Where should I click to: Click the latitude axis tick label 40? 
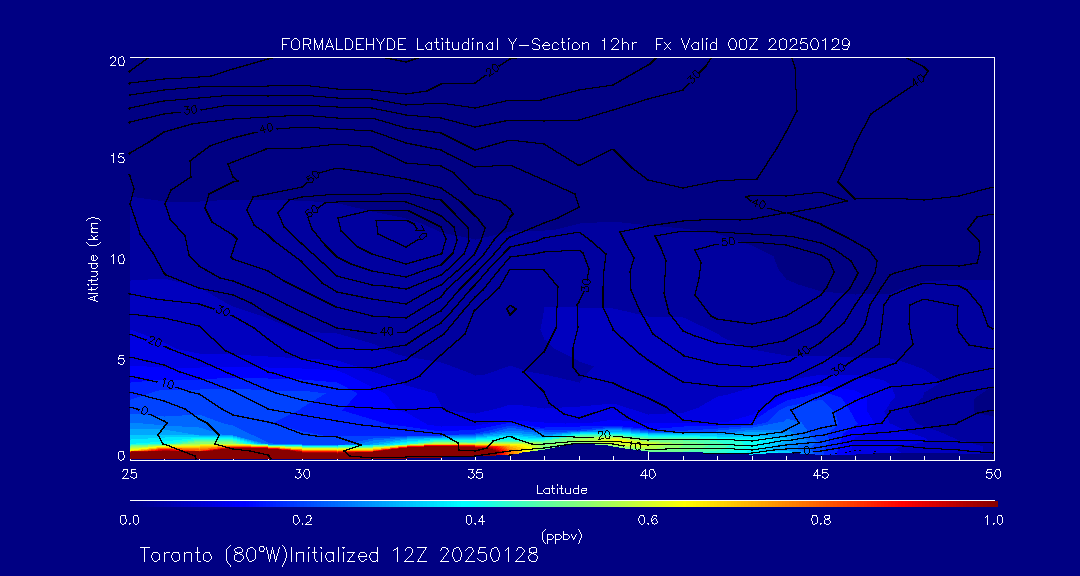click(647, 474)
